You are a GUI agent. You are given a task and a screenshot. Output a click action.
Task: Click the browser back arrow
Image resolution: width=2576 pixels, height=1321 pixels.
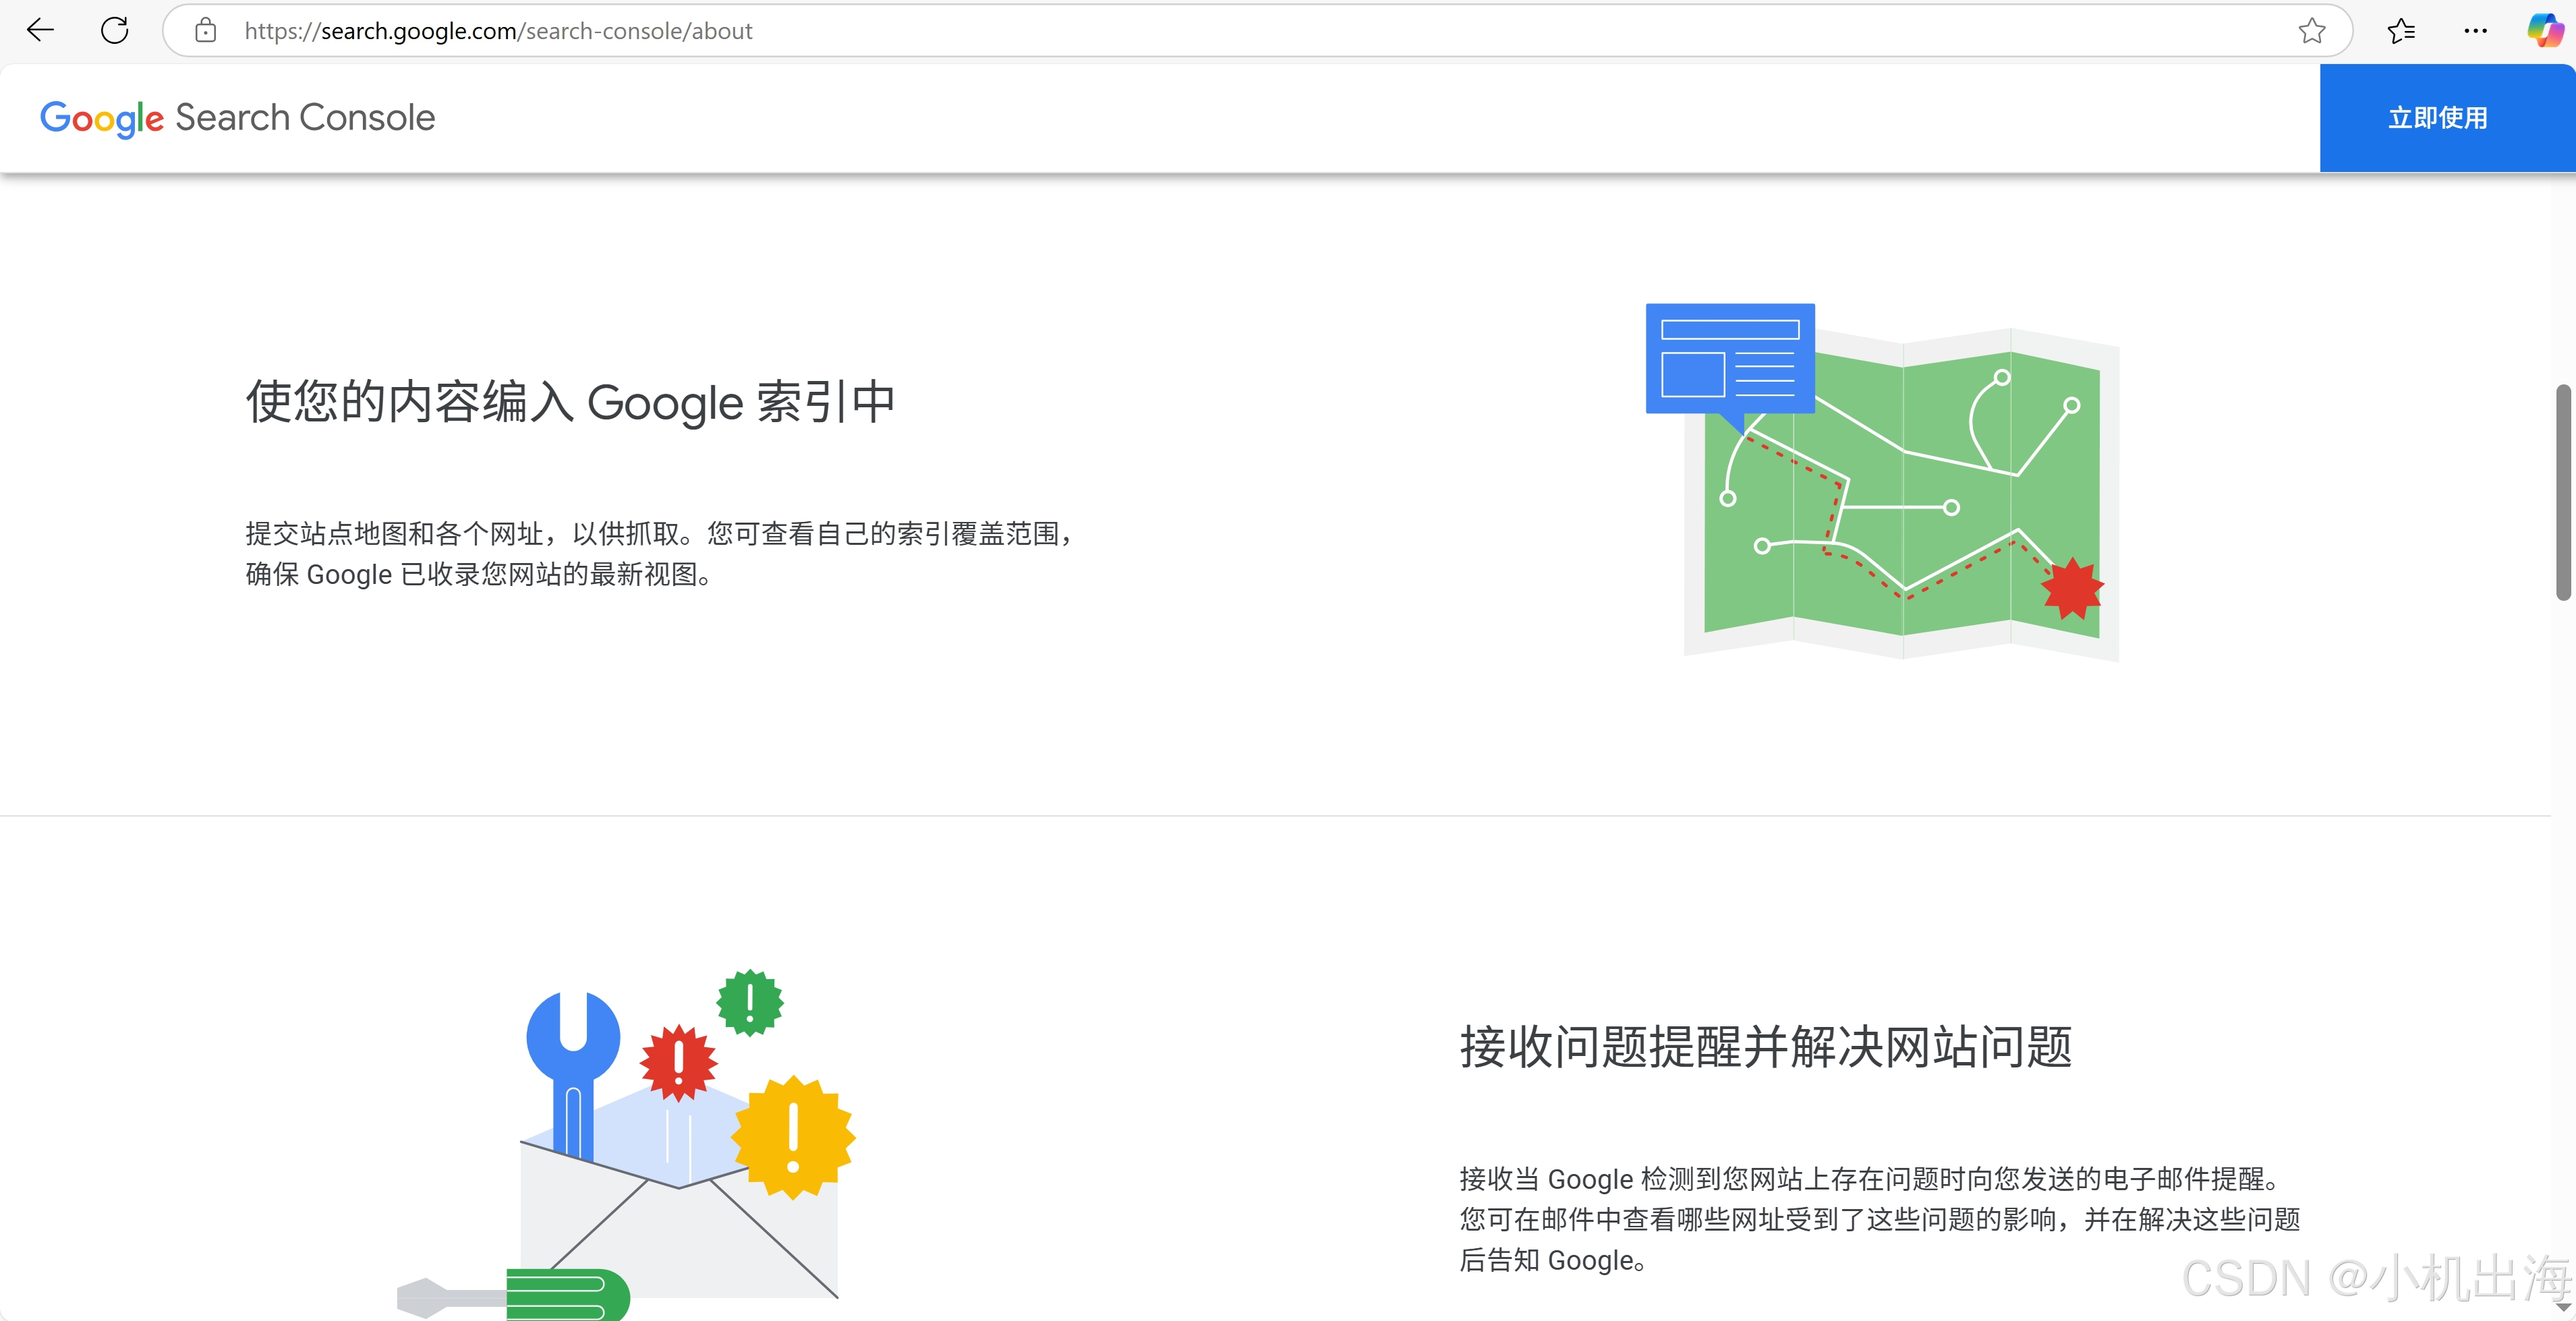(40, 30)
